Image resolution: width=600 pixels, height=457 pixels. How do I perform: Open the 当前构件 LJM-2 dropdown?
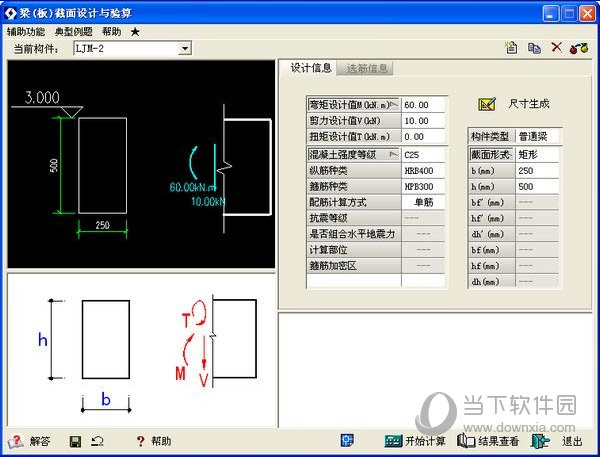(184, 48)
